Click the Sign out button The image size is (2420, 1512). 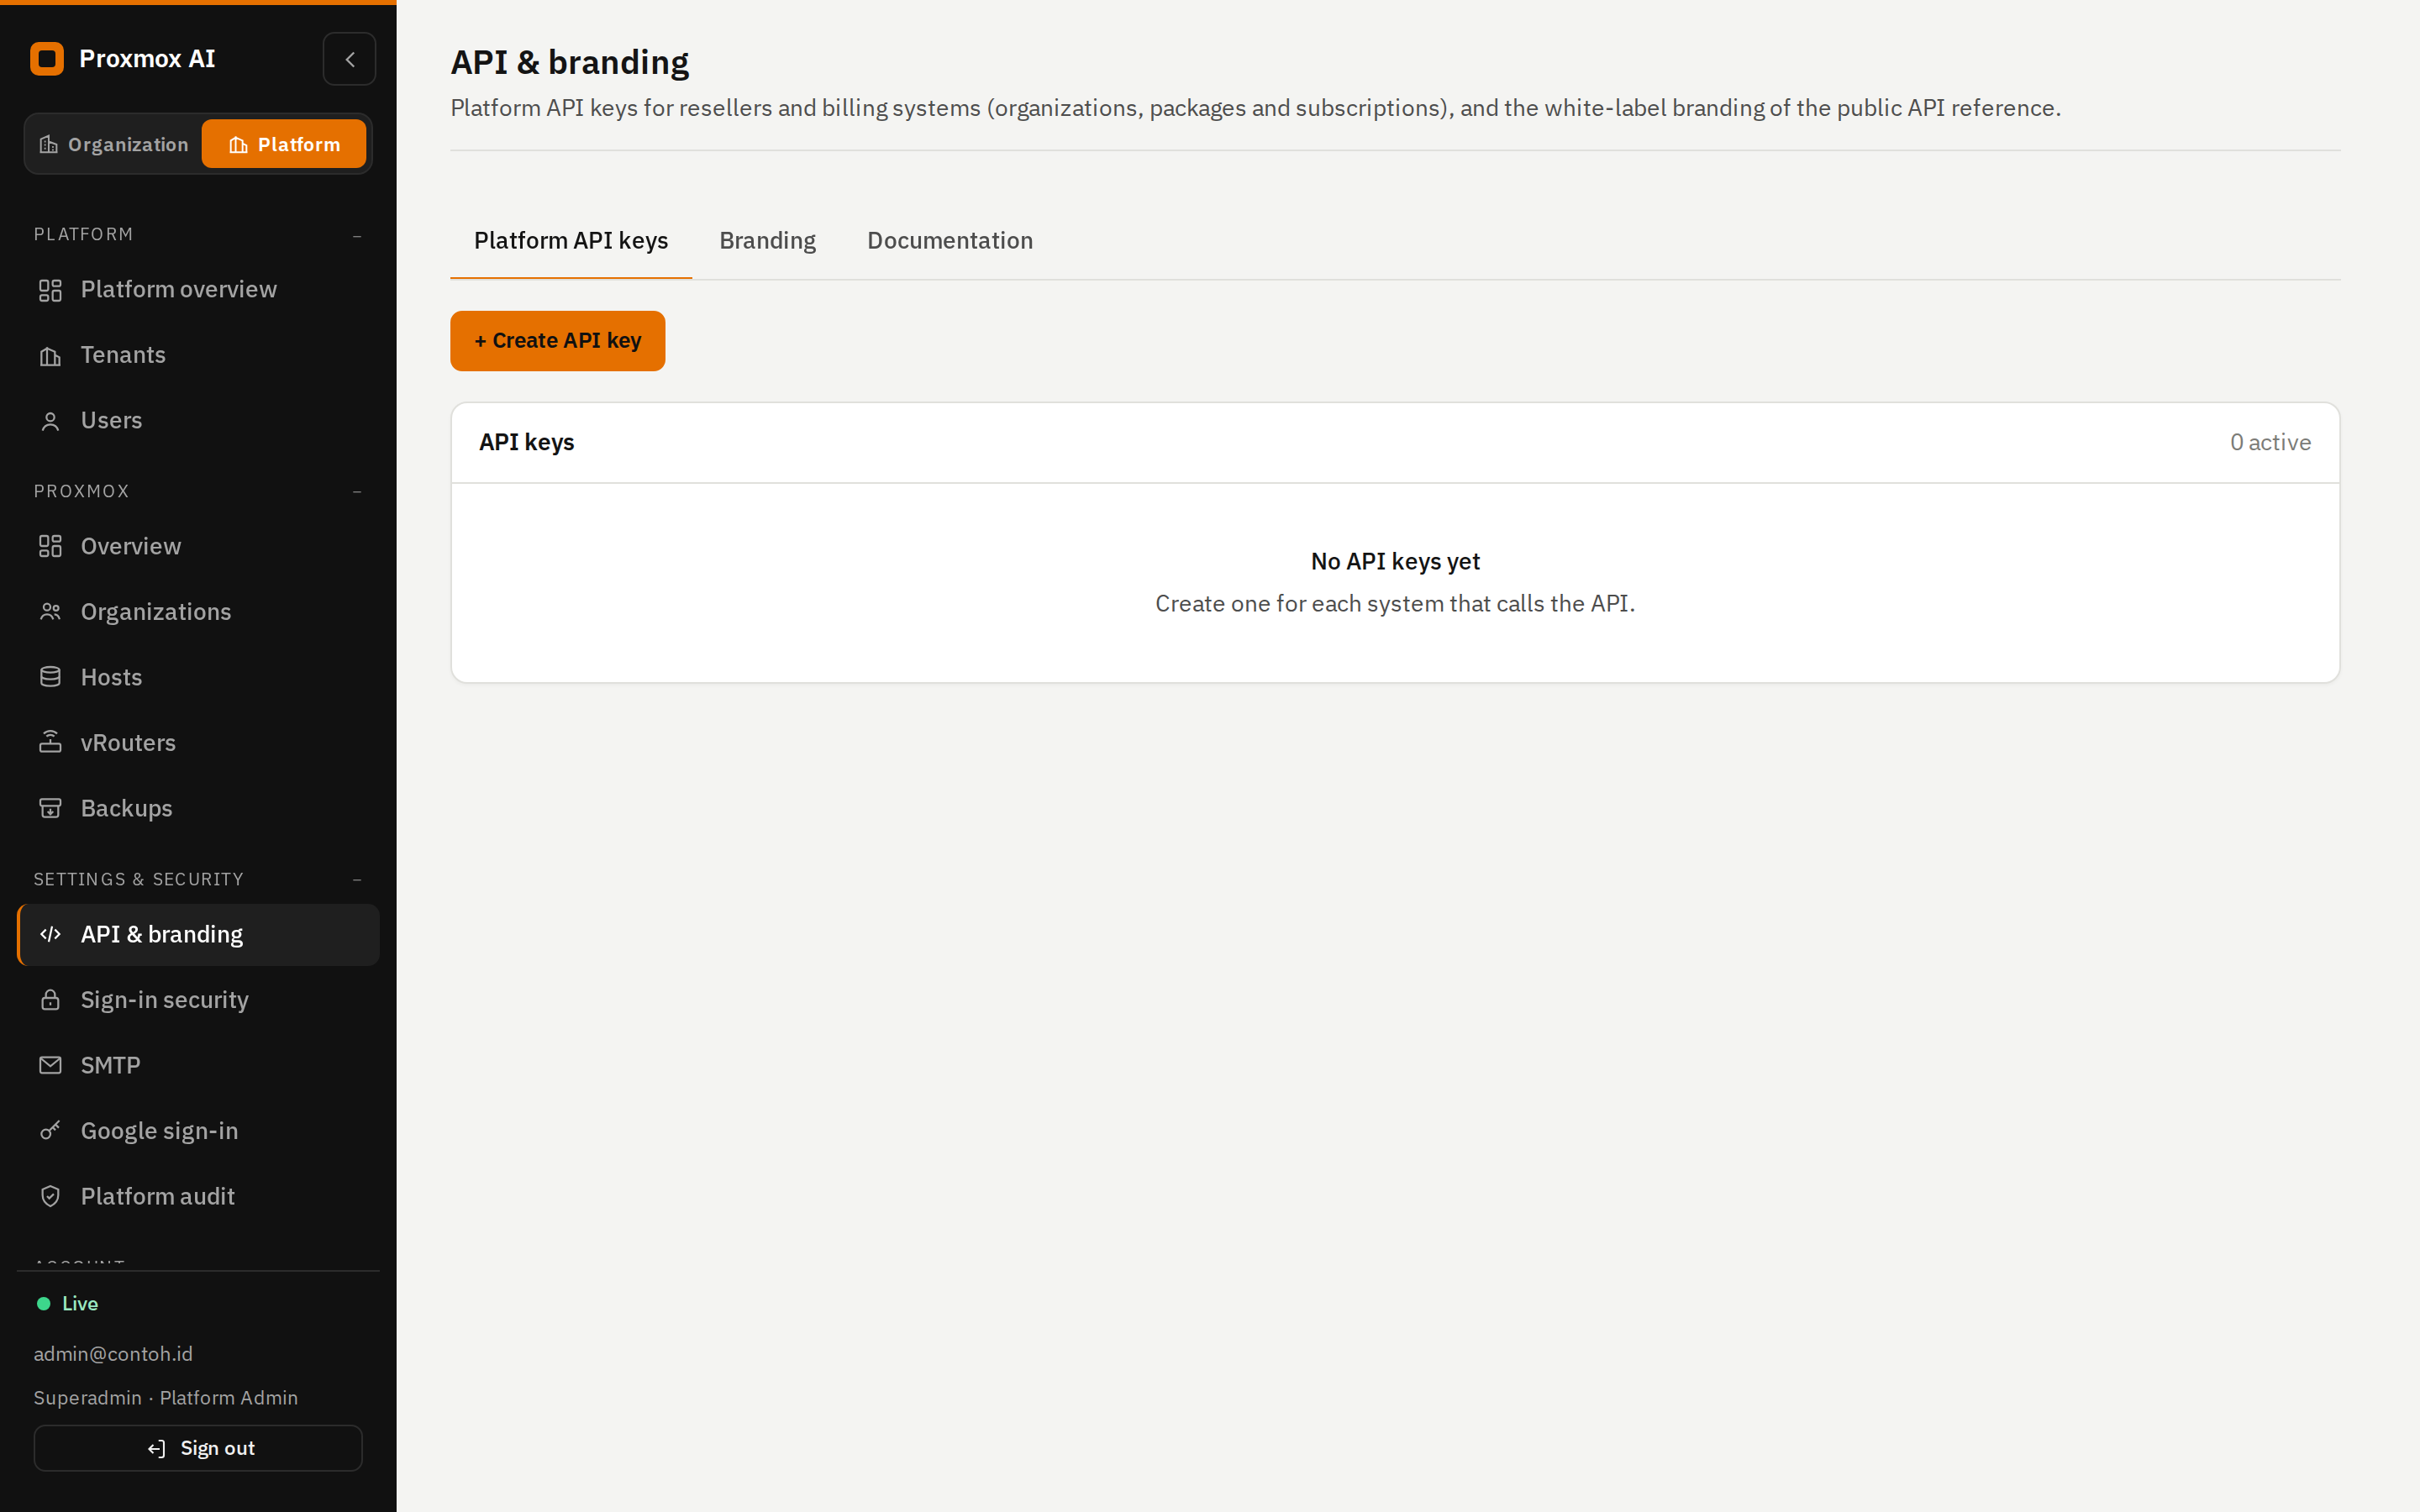coord(198,1448)
